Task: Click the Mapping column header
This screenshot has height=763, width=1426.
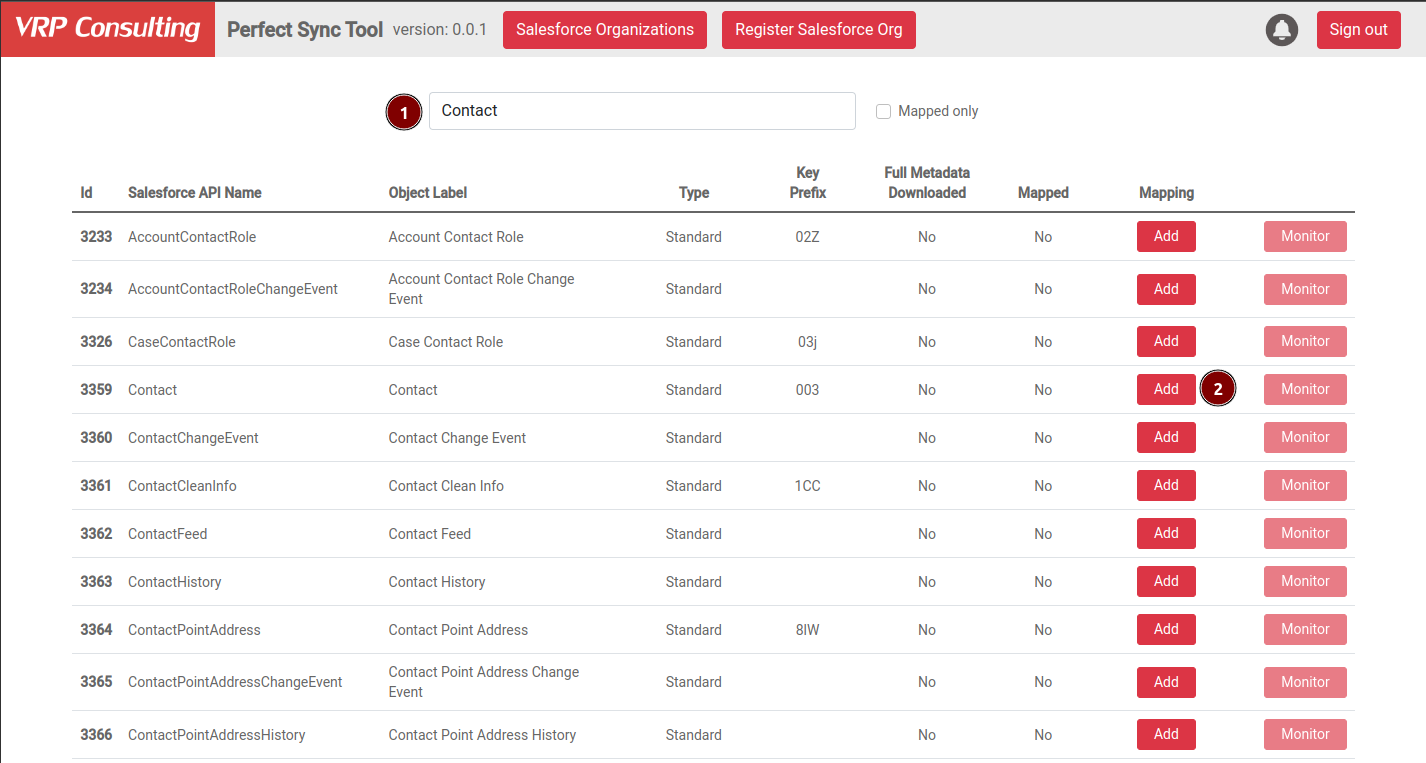Action: pyautogui.click(x=1166, y=193)
